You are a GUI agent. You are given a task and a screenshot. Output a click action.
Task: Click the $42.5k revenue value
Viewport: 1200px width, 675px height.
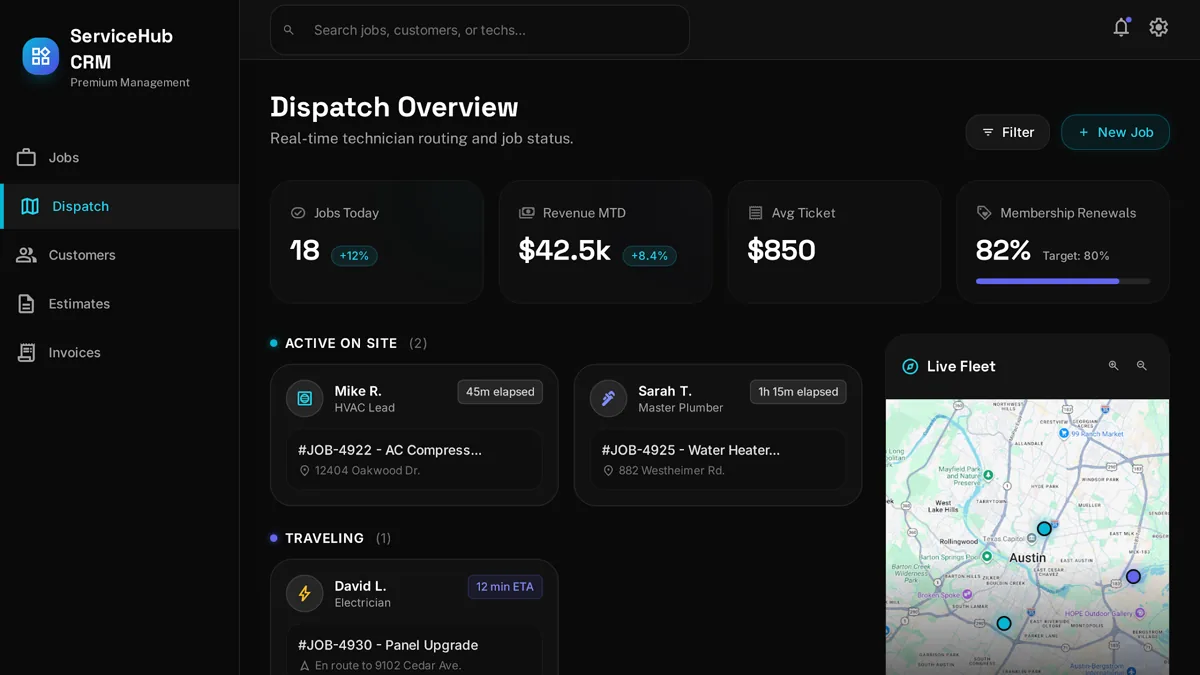564,250
